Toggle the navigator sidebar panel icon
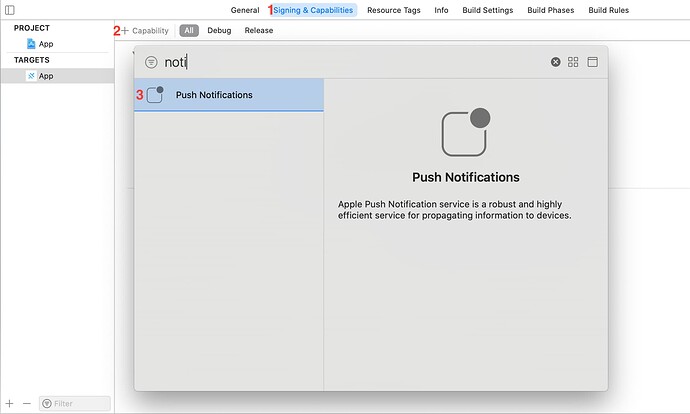The image size is (690, 414). tap(10, 10)
